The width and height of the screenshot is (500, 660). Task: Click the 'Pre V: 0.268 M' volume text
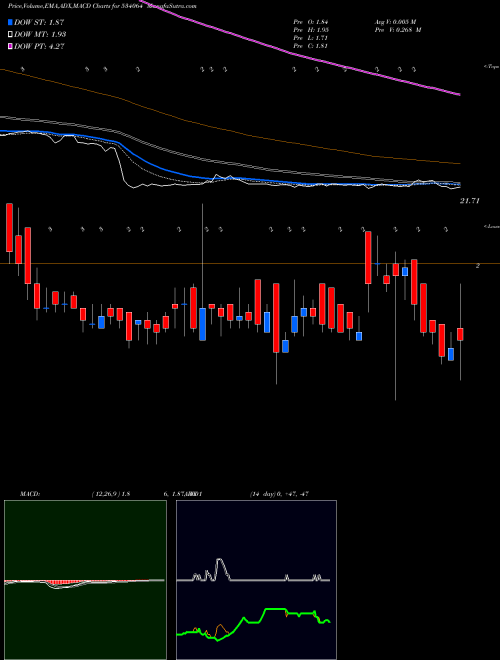pyautogui.click(x=397, y=30)
